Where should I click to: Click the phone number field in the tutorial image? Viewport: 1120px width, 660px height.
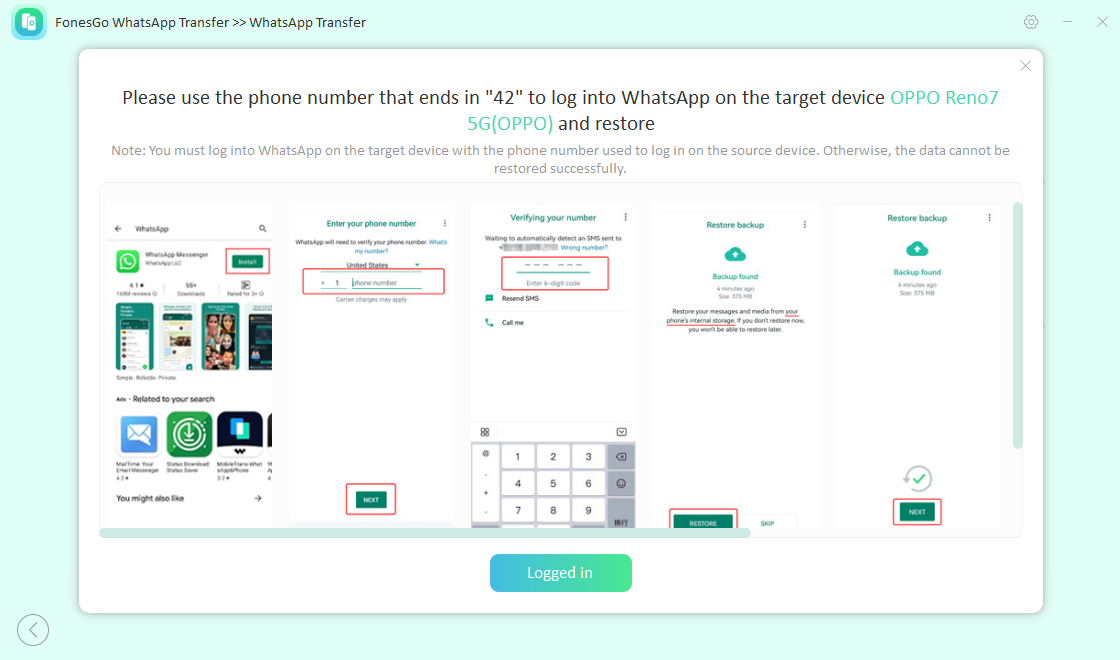(386, 283)
